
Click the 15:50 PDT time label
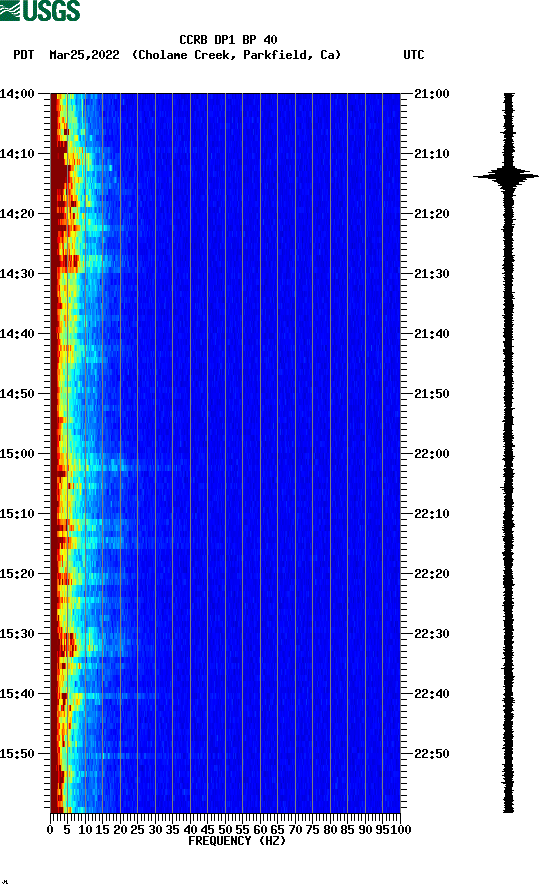point(17,754)
